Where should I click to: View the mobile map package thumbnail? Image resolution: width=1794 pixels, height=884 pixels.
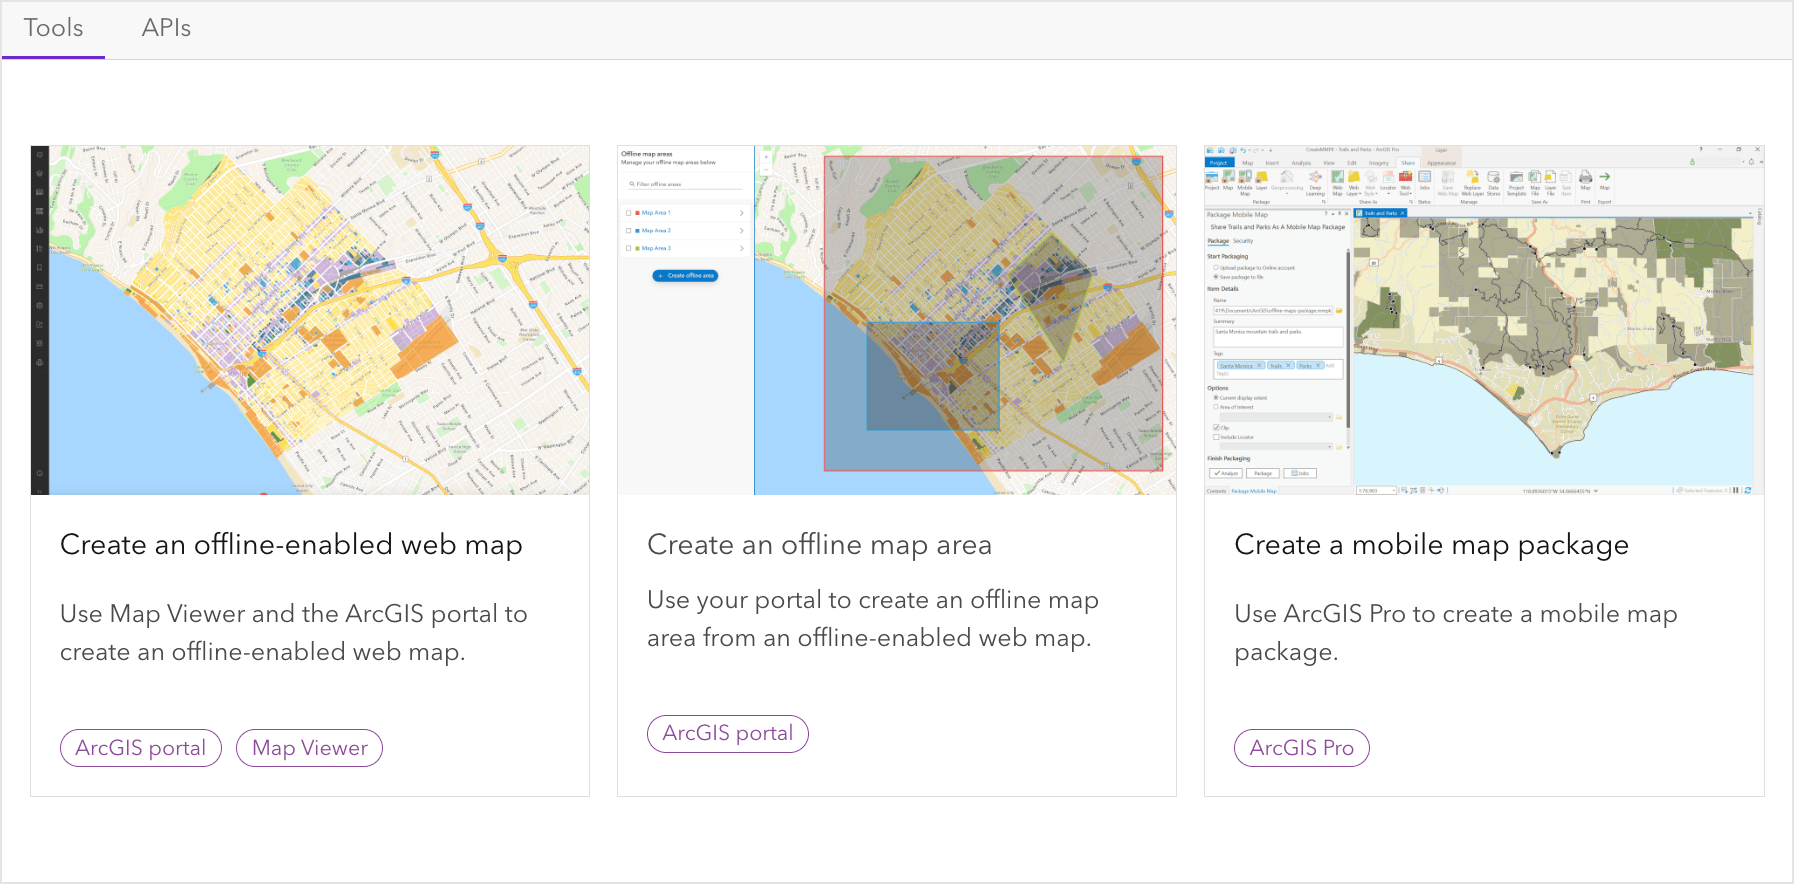click(x=1484, y=320)
